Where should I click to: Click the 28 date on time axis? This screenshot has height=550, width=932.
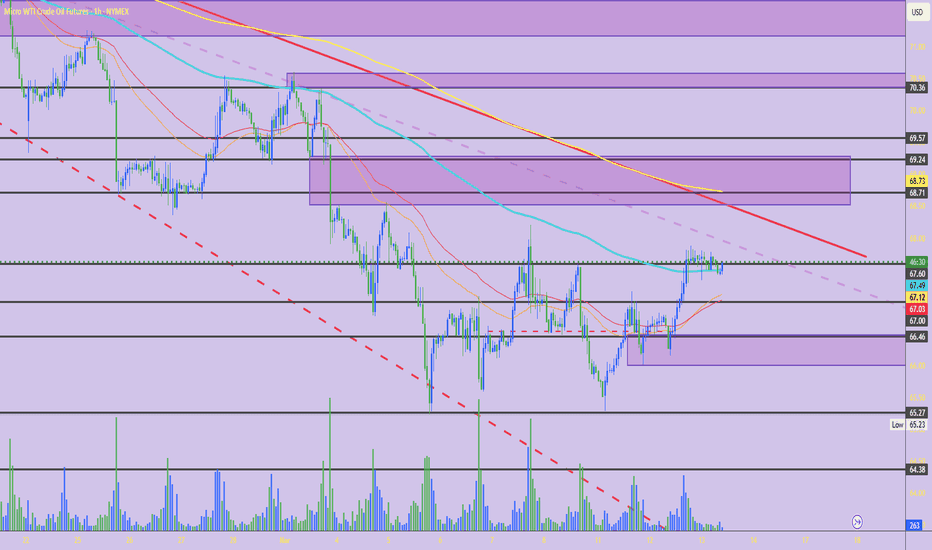coord(233,540)
